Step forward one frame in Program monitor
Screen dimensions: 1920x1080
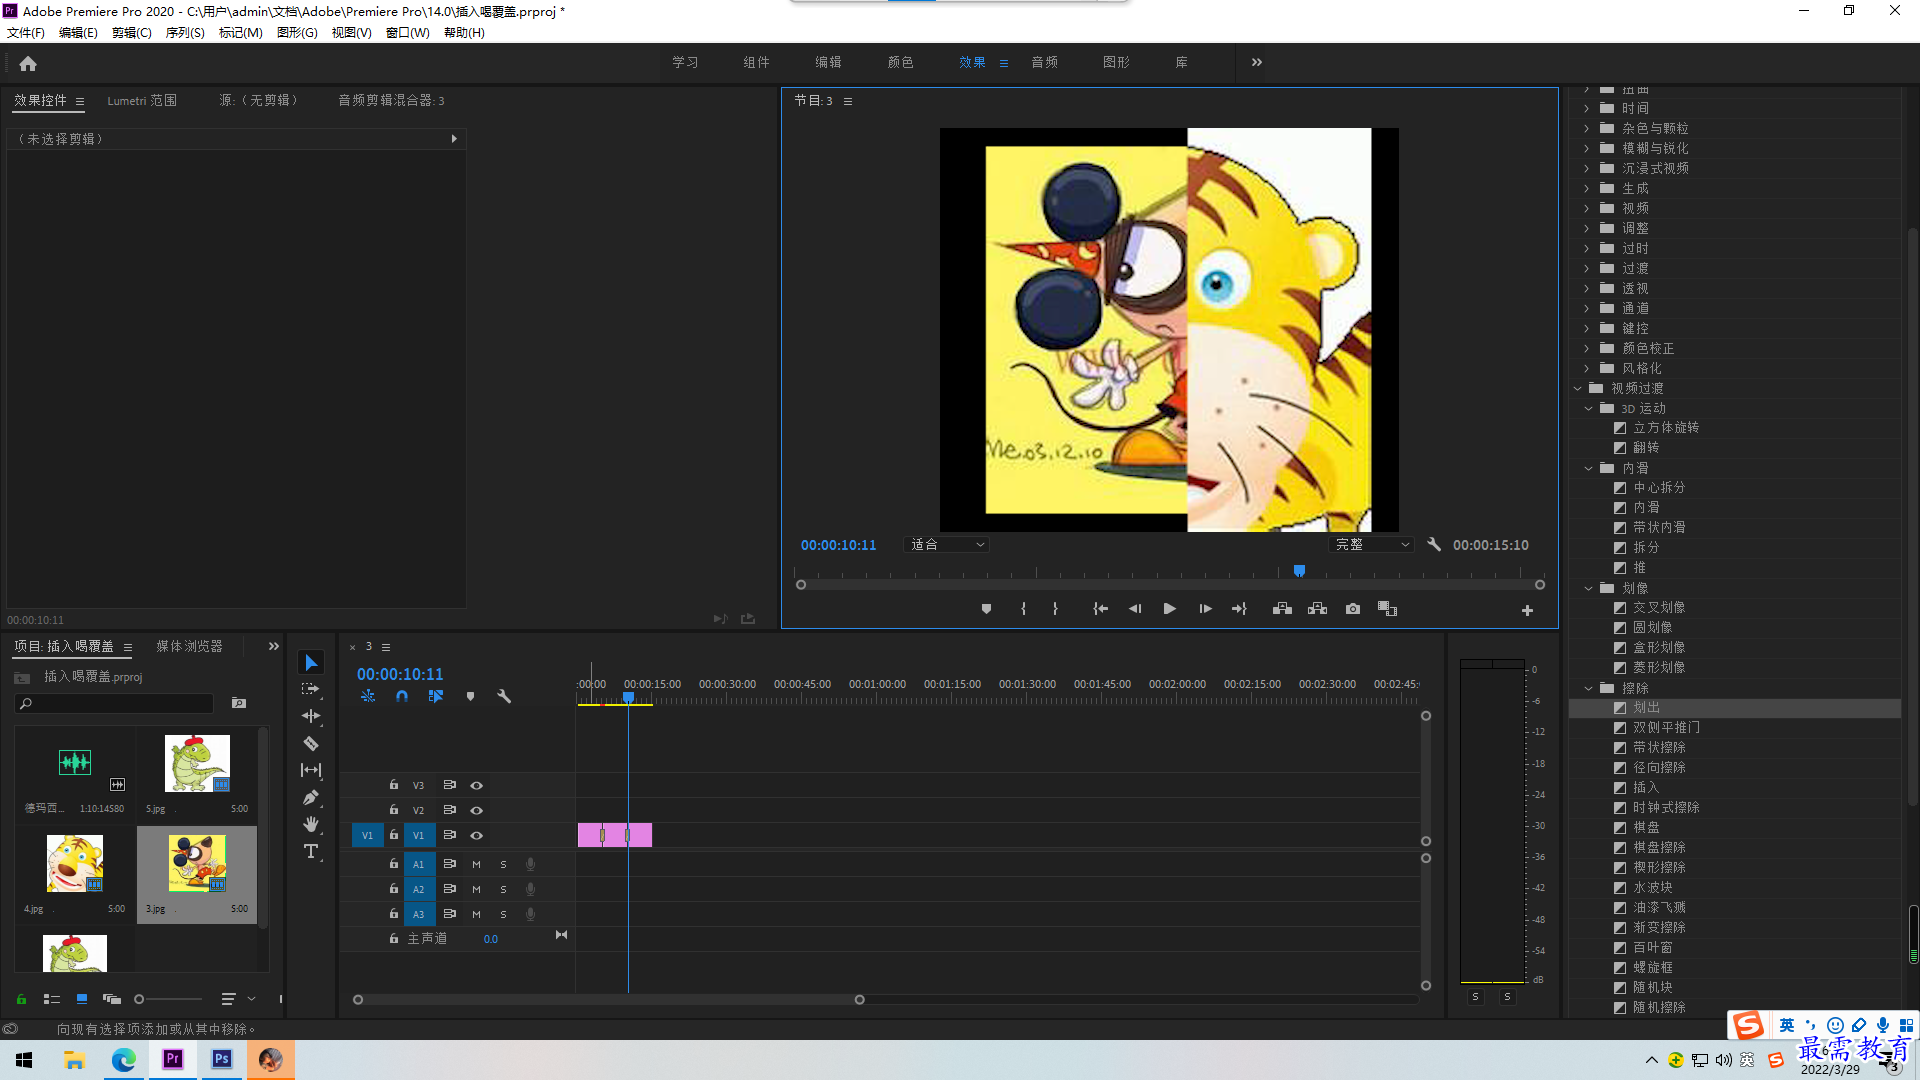(1205, 609)
